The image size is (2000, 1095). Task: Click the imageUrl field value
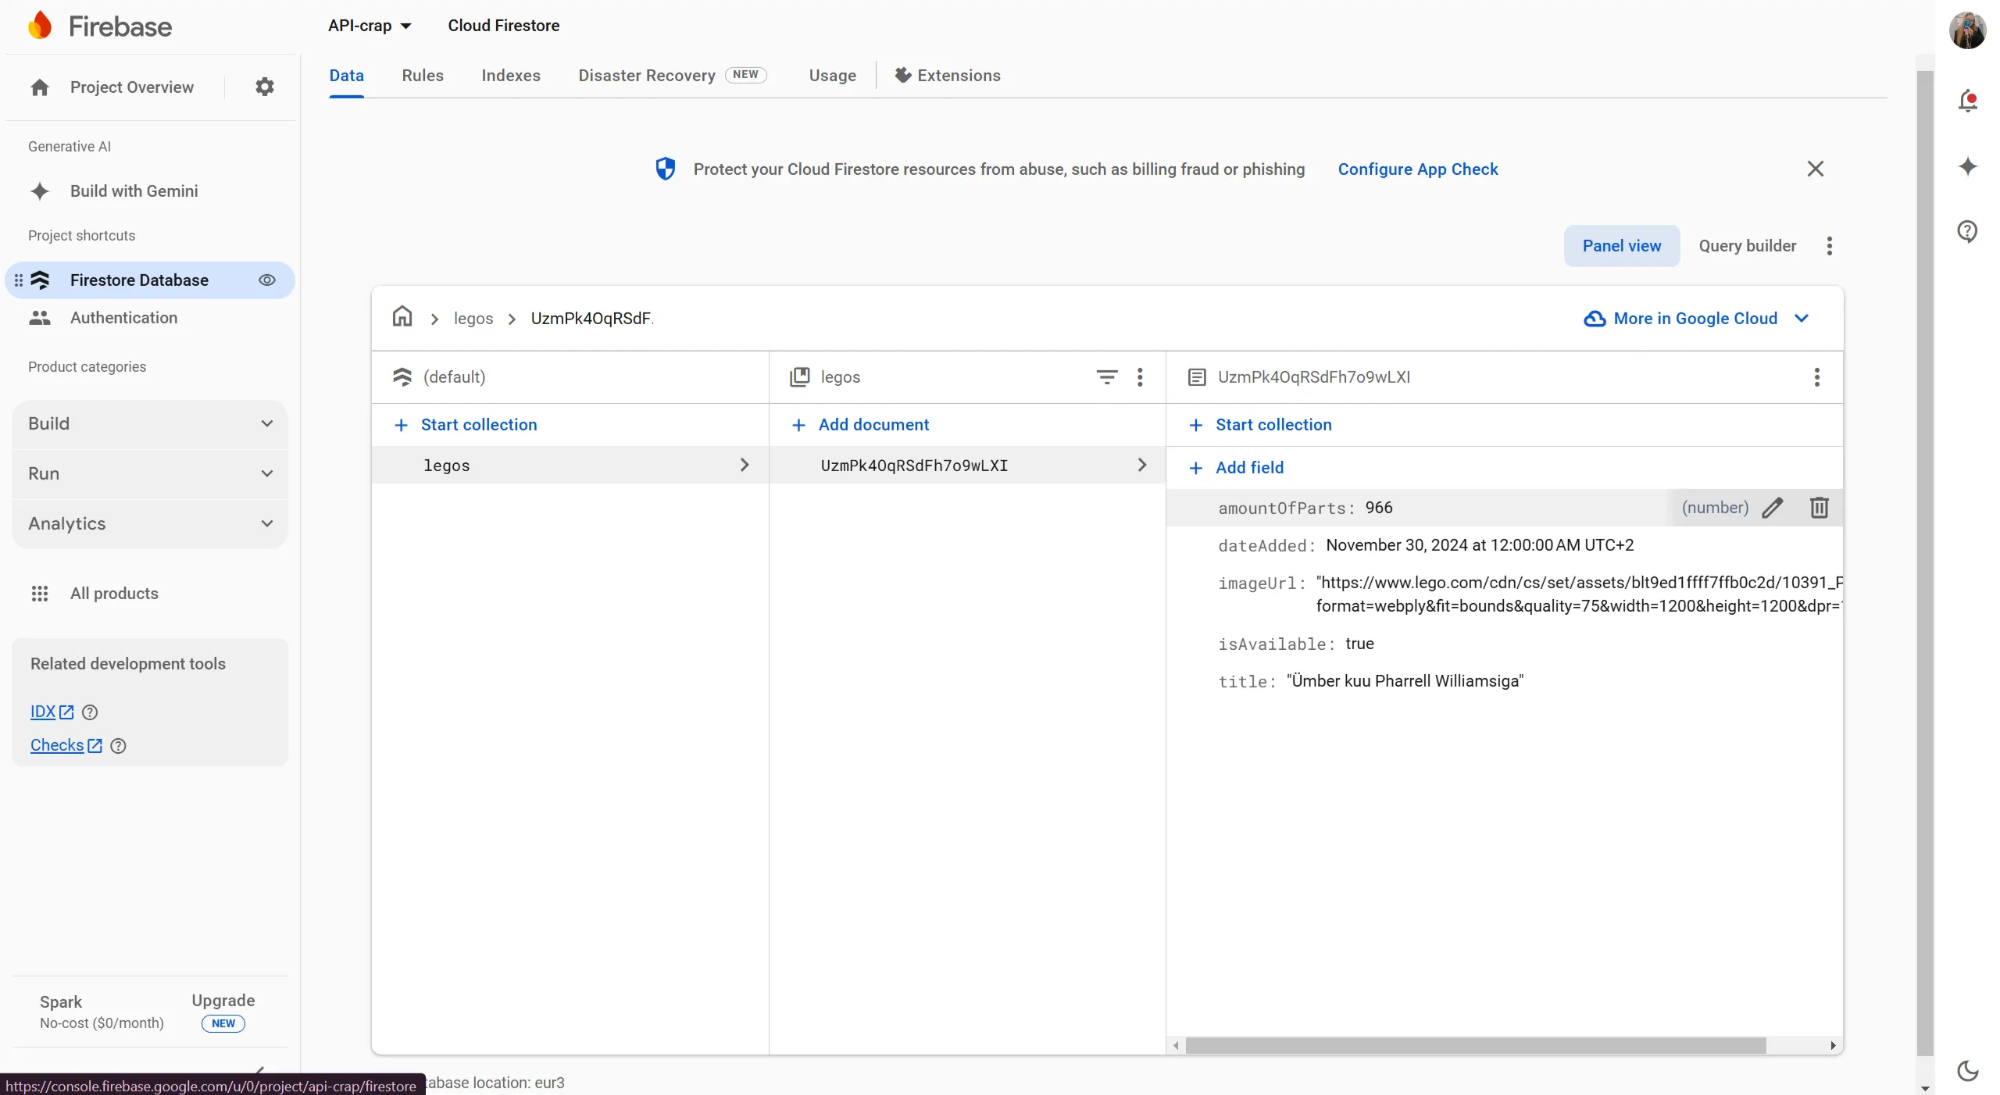pos(1579,595)
